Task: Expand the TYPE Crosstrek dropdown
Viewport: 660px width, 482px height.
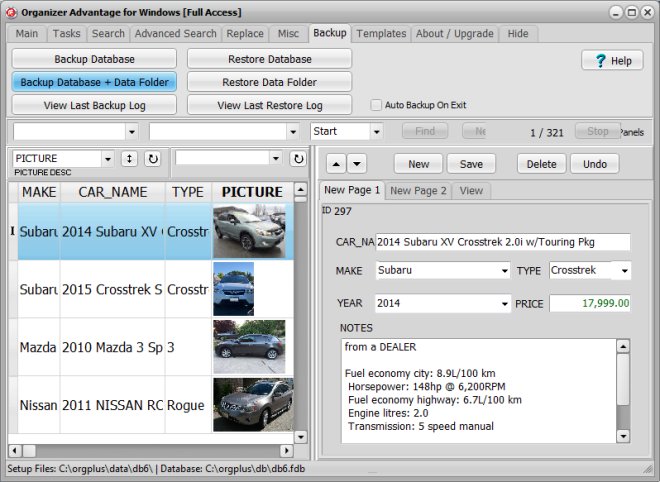Action: [625, 270]
